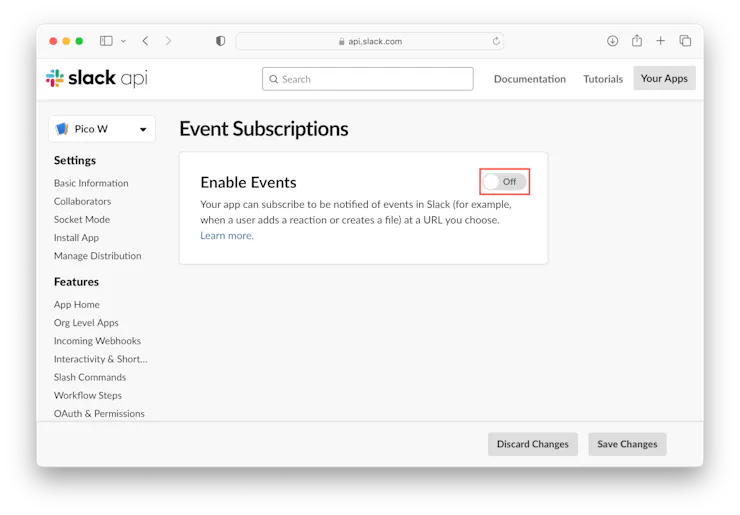Expand the sidebar options chevron in Safari

123,41
